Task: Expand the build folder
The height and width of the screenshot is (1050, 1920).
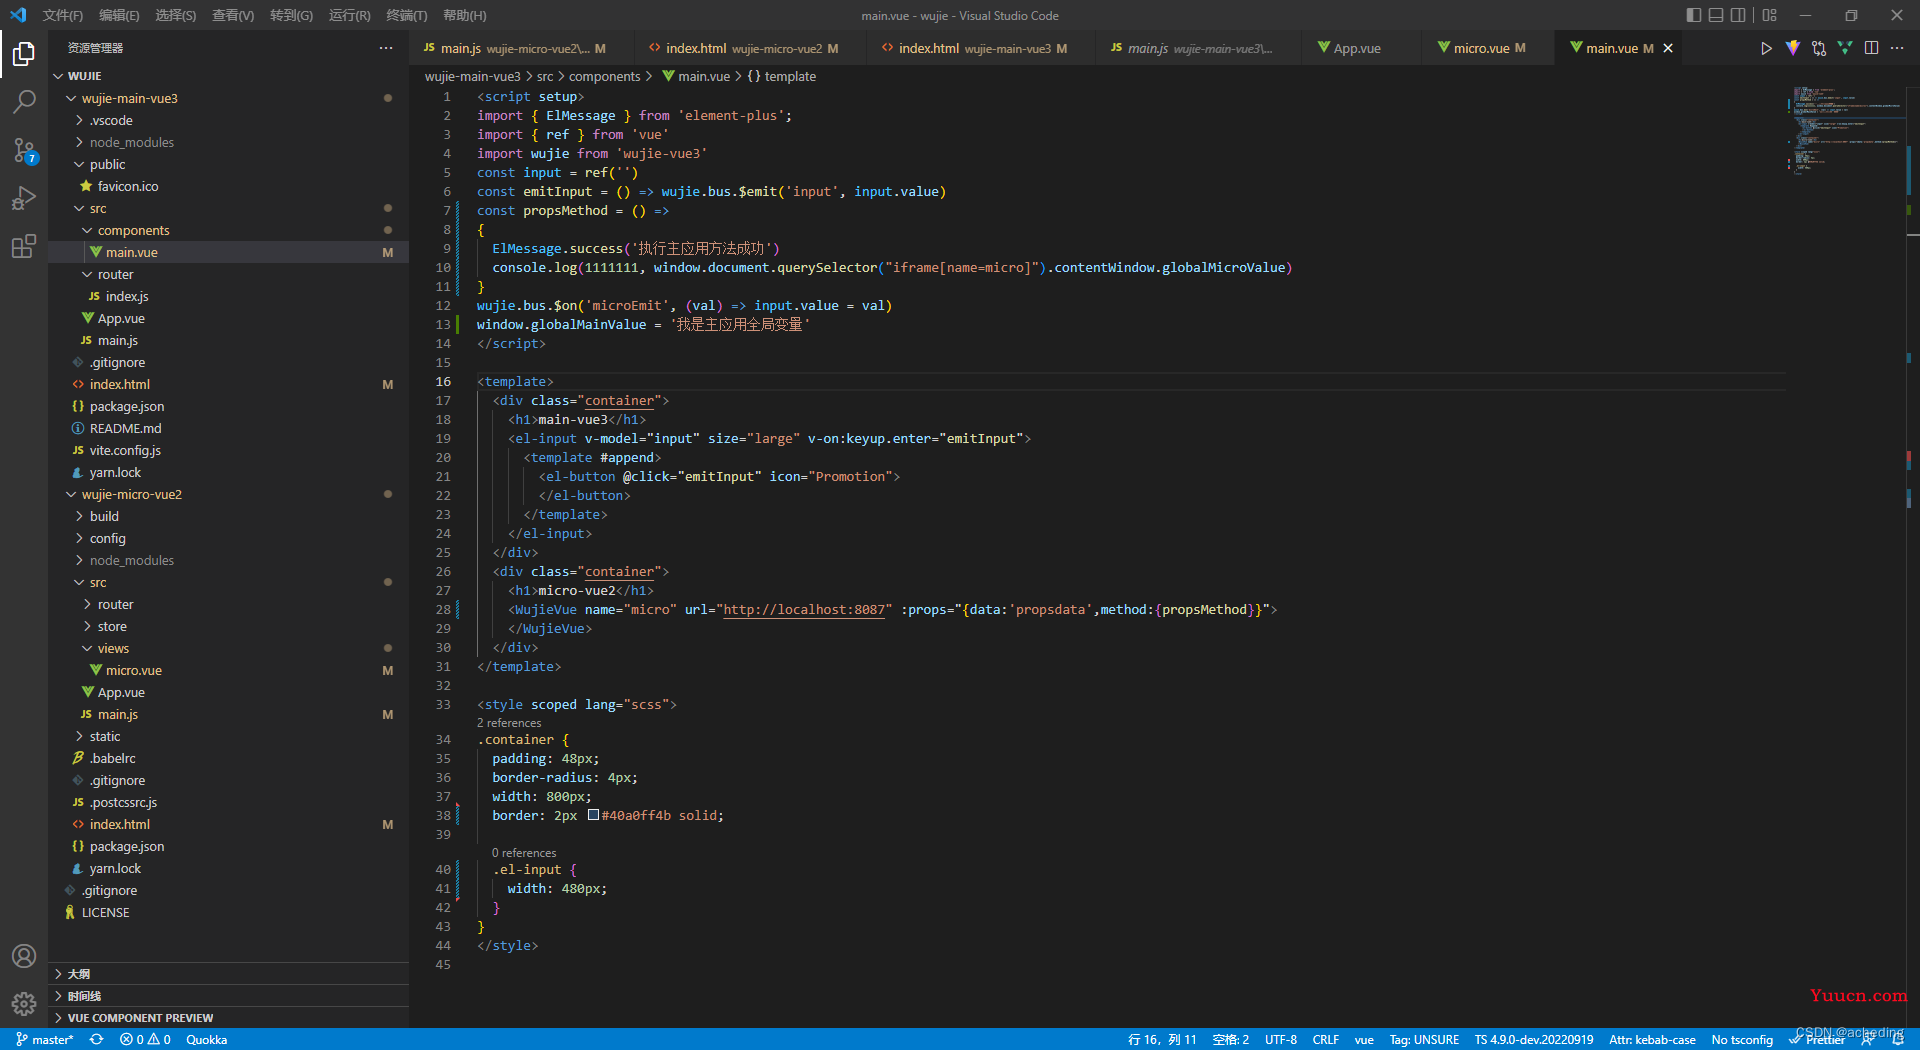Action: click(79, 516)
